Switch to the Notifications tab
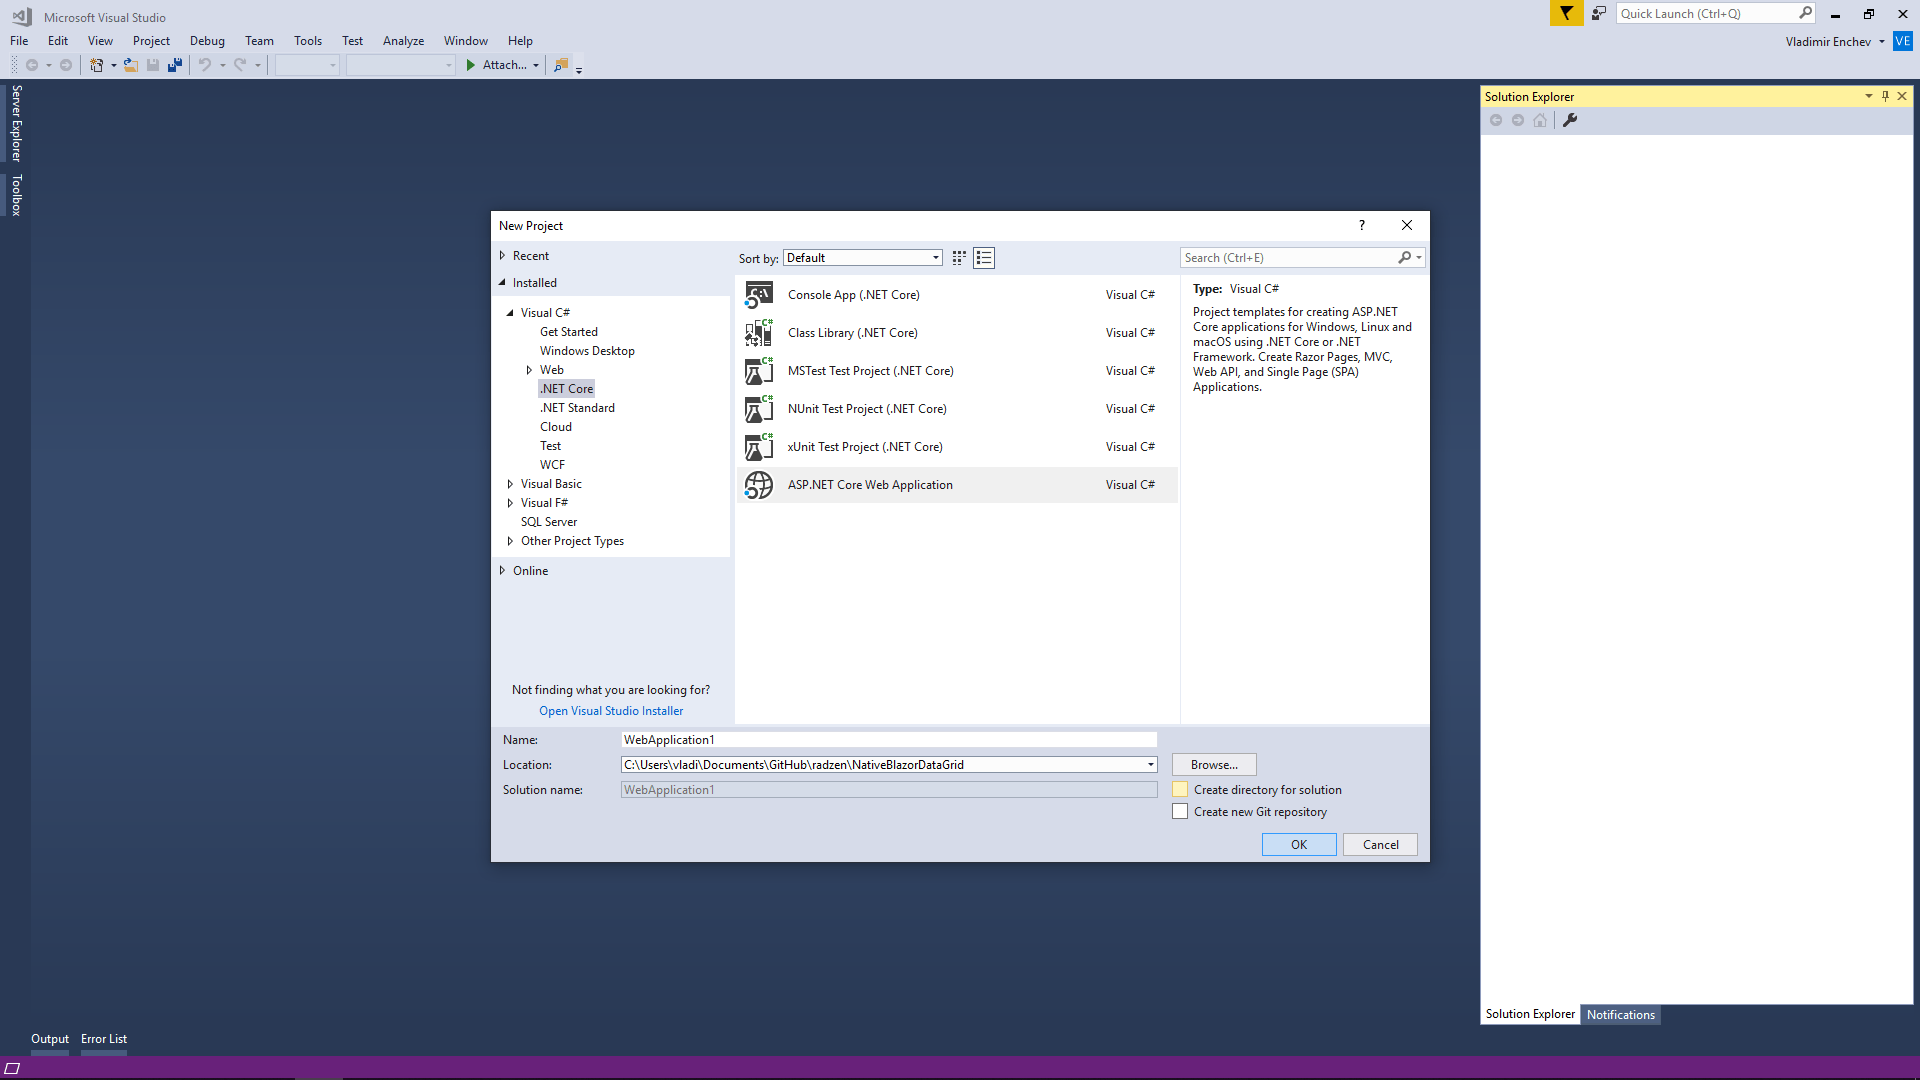This screenshot has height=1080, width=1920. coord(1620,1015)
